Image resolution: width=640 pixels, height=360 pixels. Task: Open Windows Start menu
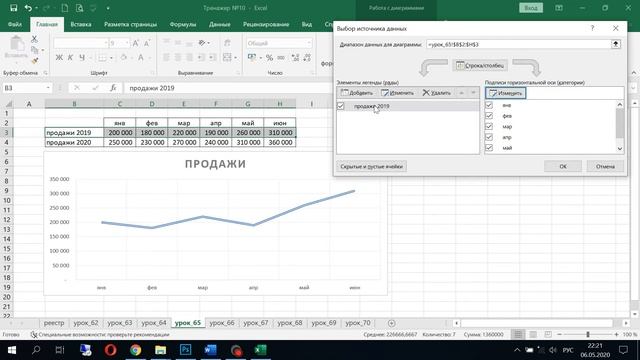(12, 350)
